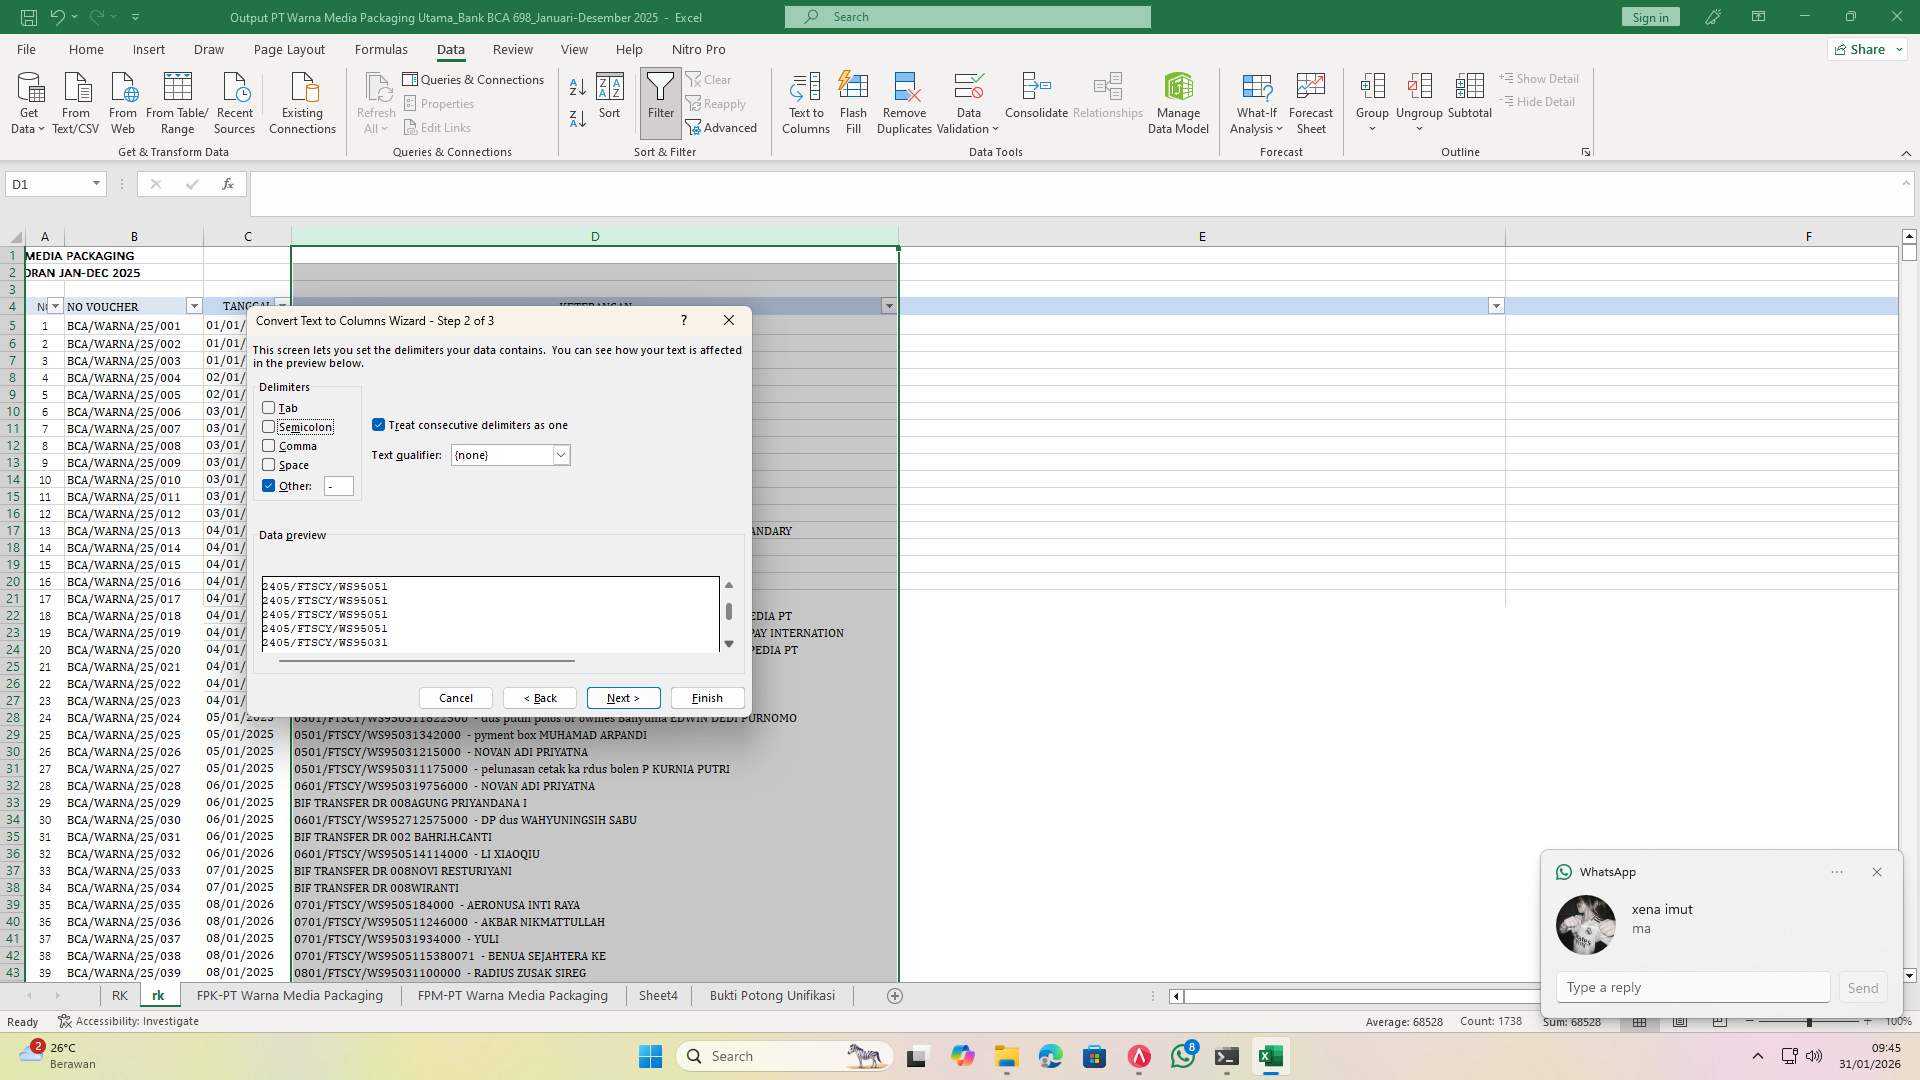Uncheck Treat consecutive delimiters as one
The width and height of the screenshot is (1920, 1080).
(x=378, y=424)
